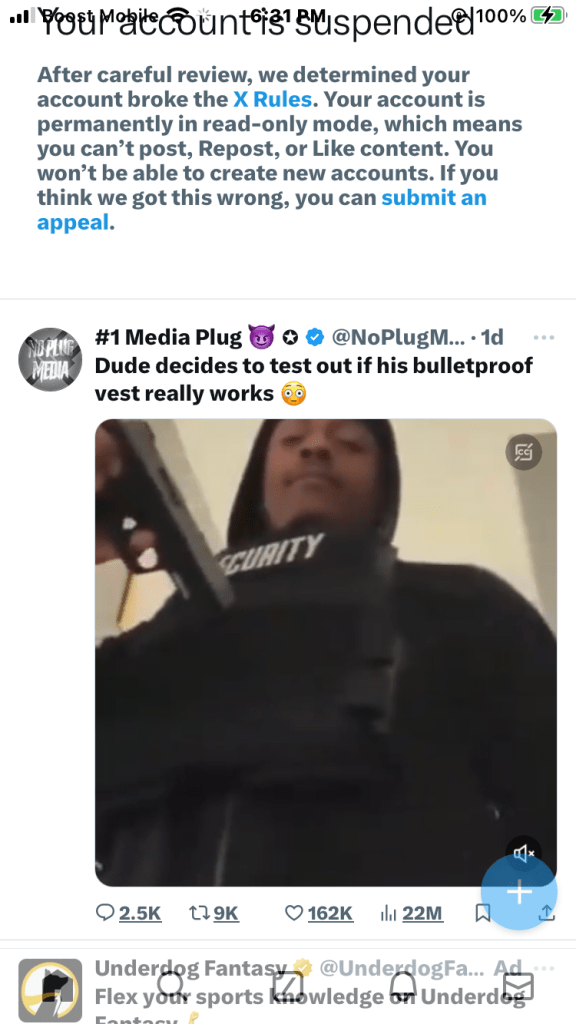This screenshot has width=576, height=1024.
Task: Open the Underdog Fantasy ad avatar
Action: click(50, 991)
